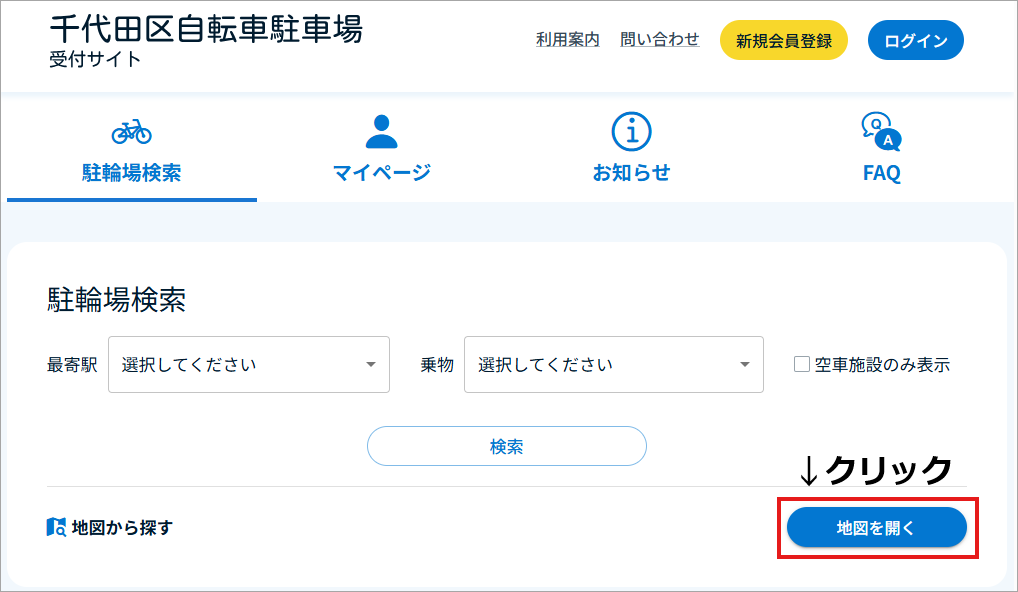
Task: Click the info circle icon above お知らせ
Action: coord(631,132)
